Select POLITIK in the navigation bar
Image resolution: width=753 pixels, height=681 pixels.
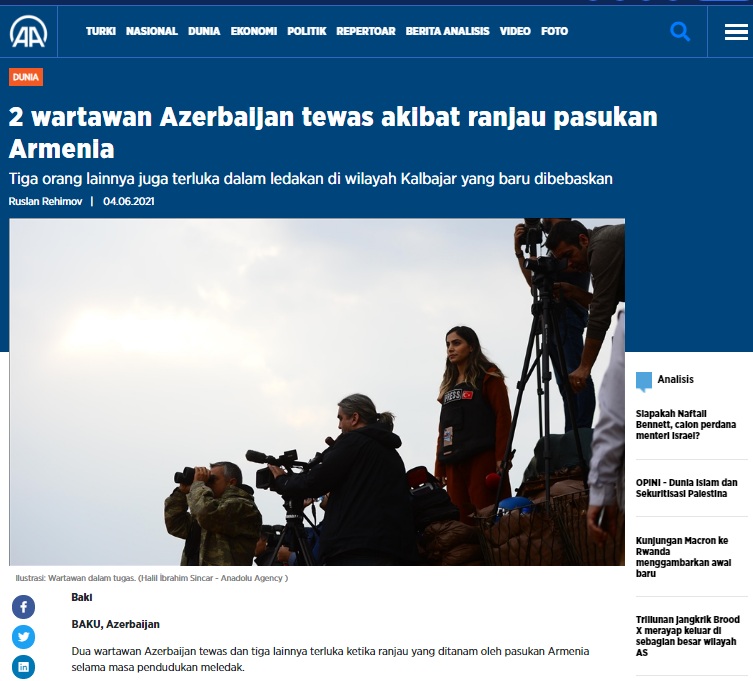[306, 31]
